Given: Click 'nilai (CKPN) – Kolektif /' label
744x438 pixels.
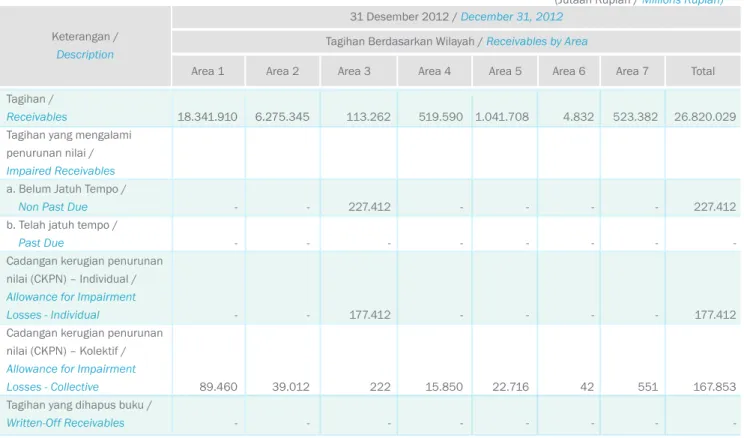Looking at the screenshot, I should [66, 351].
